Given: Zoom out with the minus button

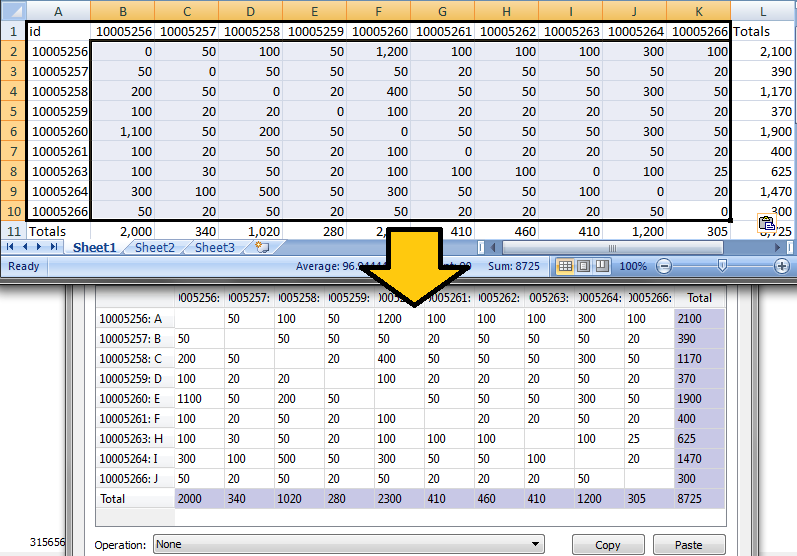Looking at the screenshot, I should [x=664, y=266].
